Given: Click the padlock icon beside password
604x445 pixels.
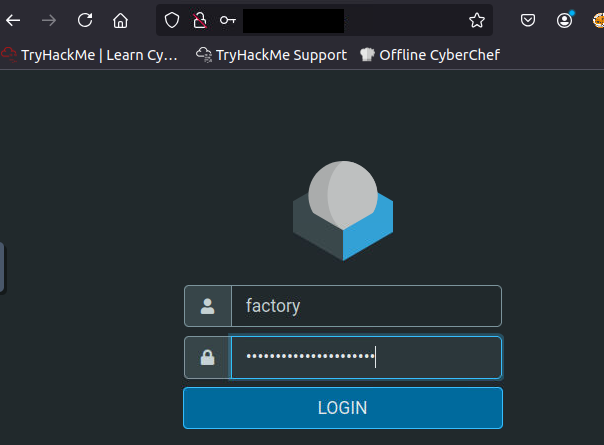Looking at the screenshot, I should coord(207,357).
